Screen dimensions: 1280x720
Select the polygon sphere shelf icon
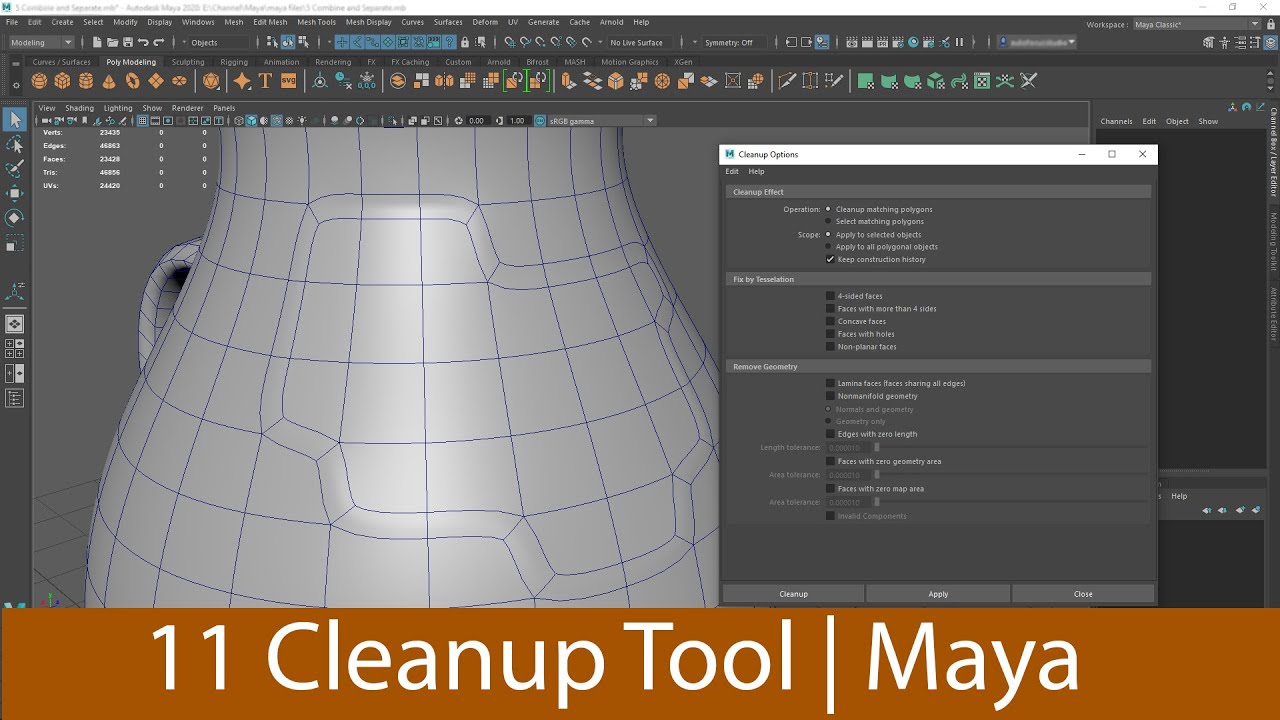[x=40, y=81]
